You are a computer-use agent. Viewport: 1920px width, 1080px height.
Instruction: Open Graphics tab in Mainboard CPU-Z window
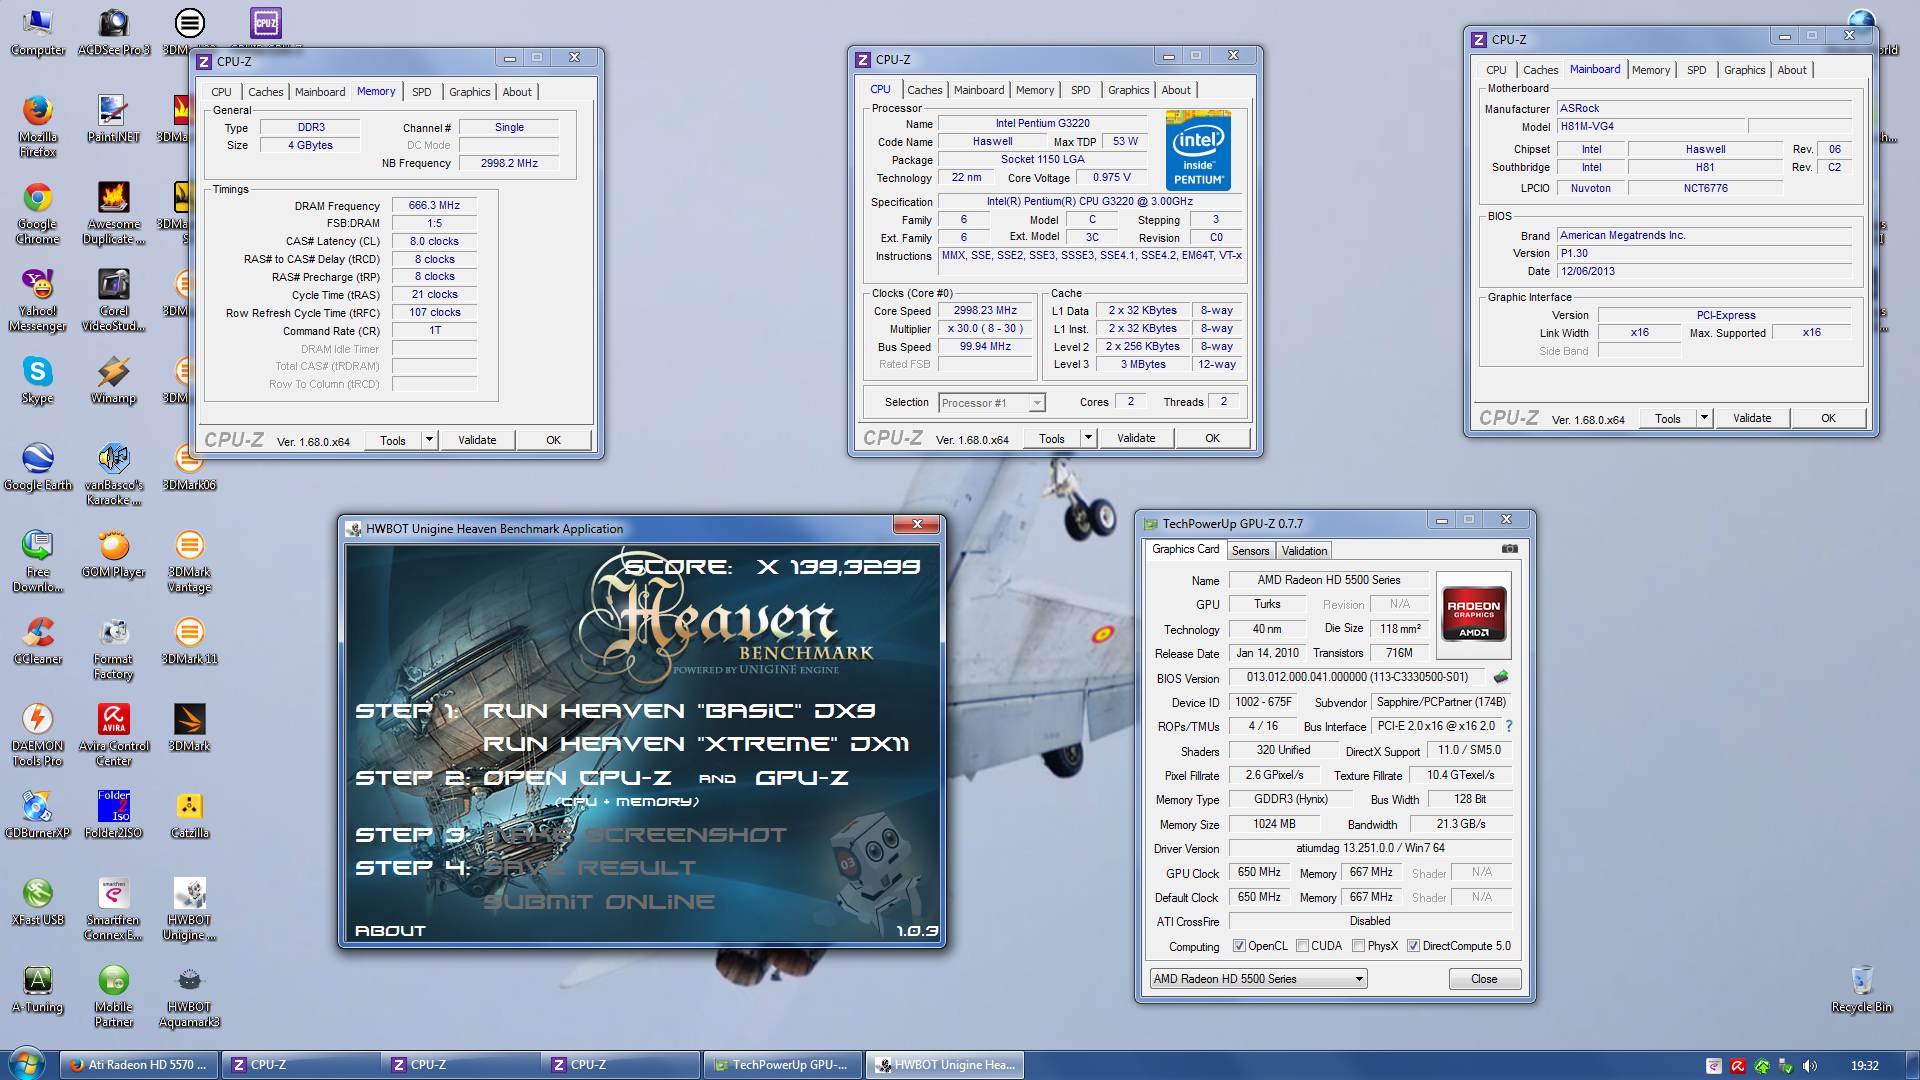click(1744, 70)
